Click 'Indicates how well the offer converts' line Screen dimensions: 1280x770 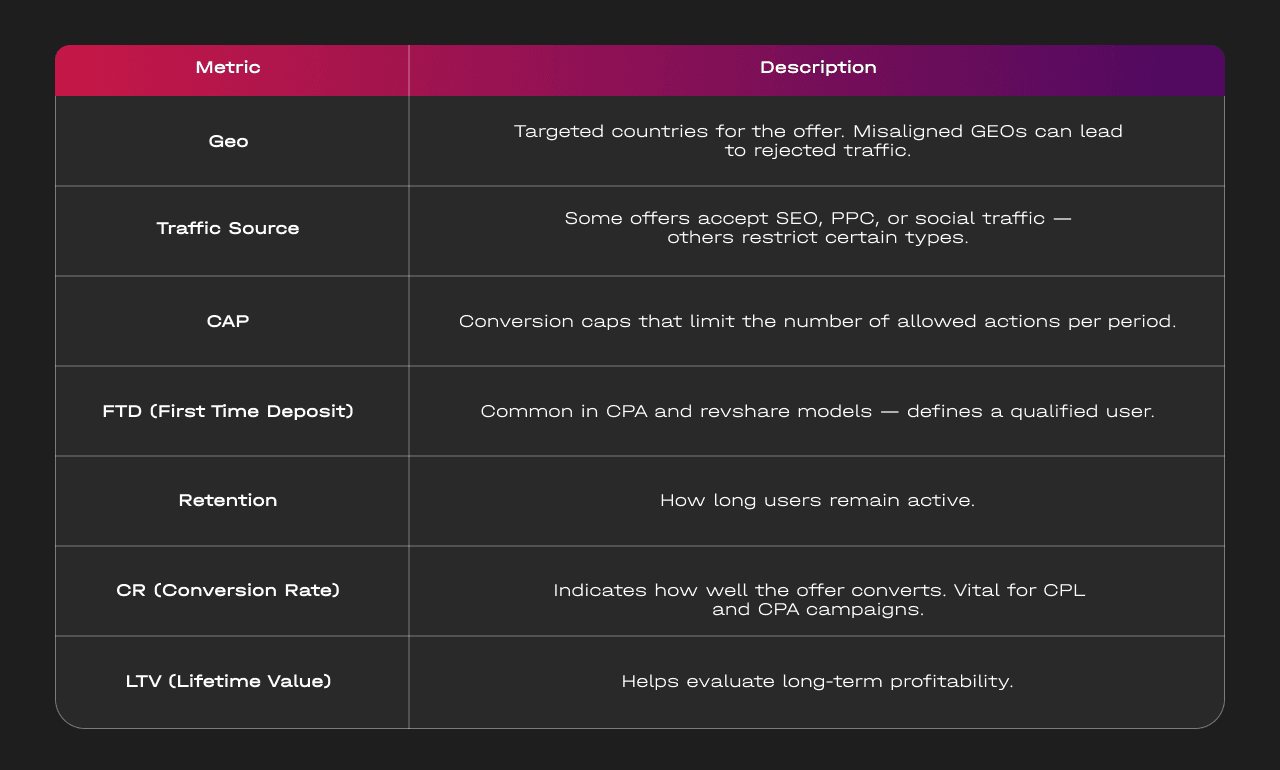[817, 590]
